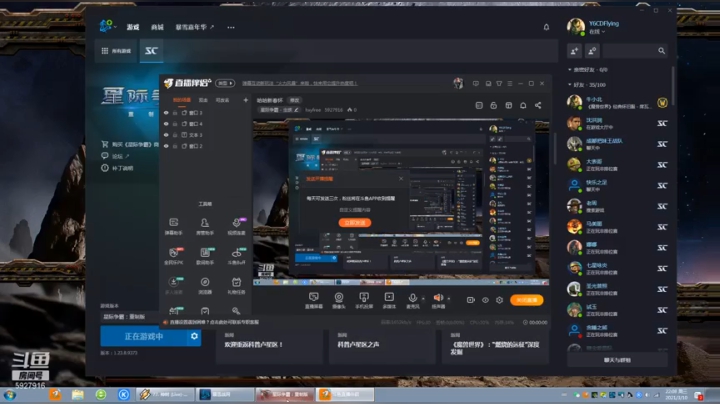This screenshot has height=404, width=720.
Task: Collapse the friends 35/100 group
Action: pyautogui.click(x=587, y=85)
